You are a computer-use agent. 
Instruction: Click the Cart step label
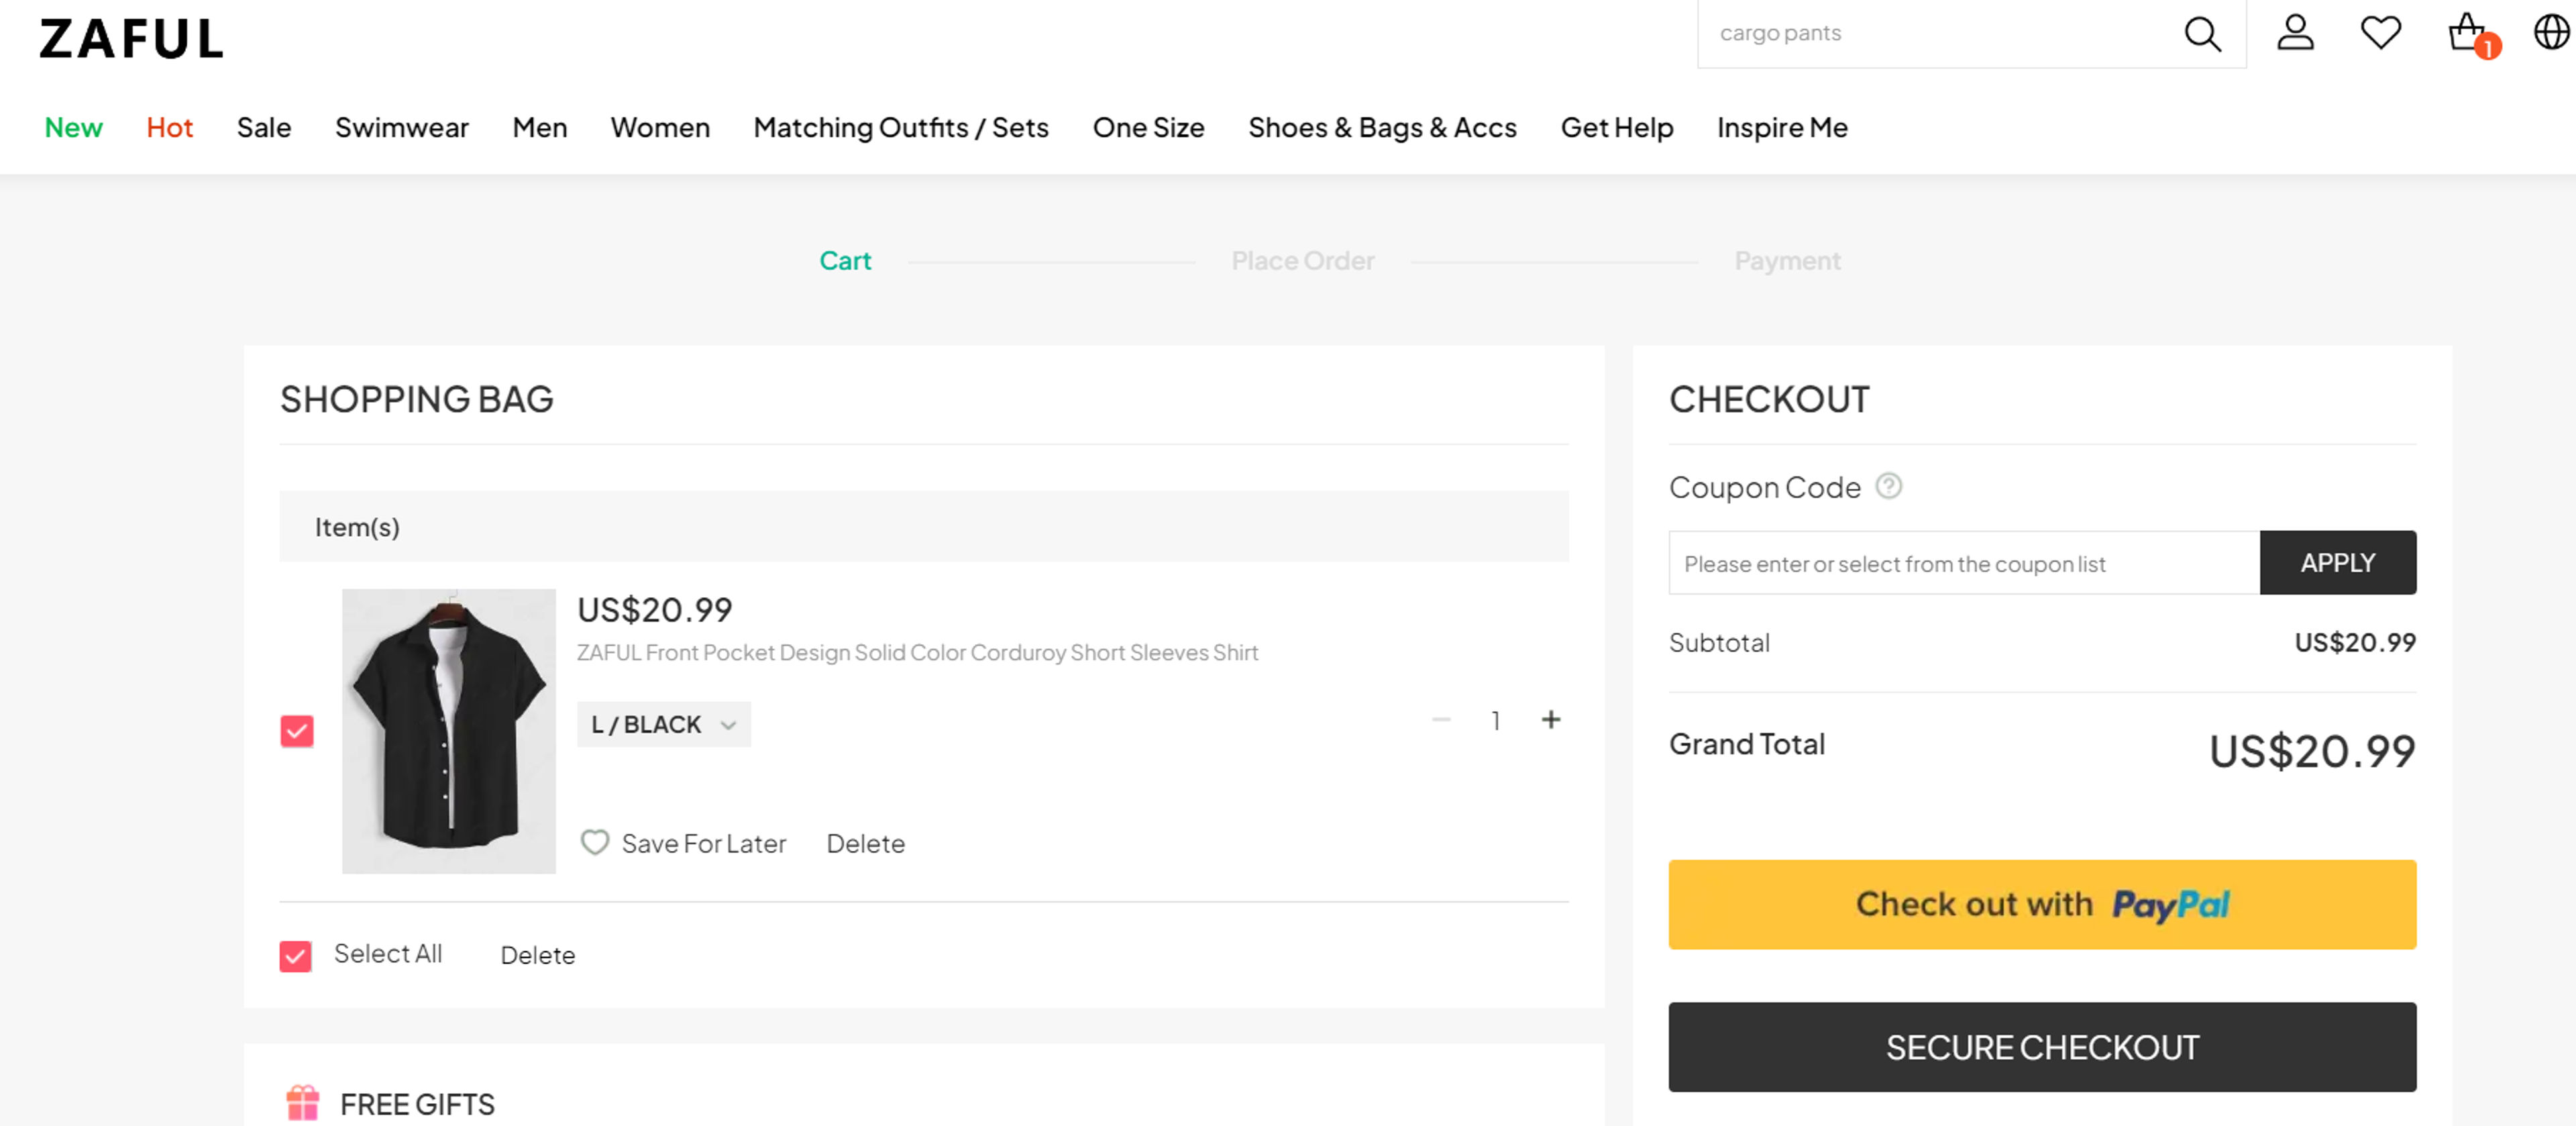coord(845,261)
